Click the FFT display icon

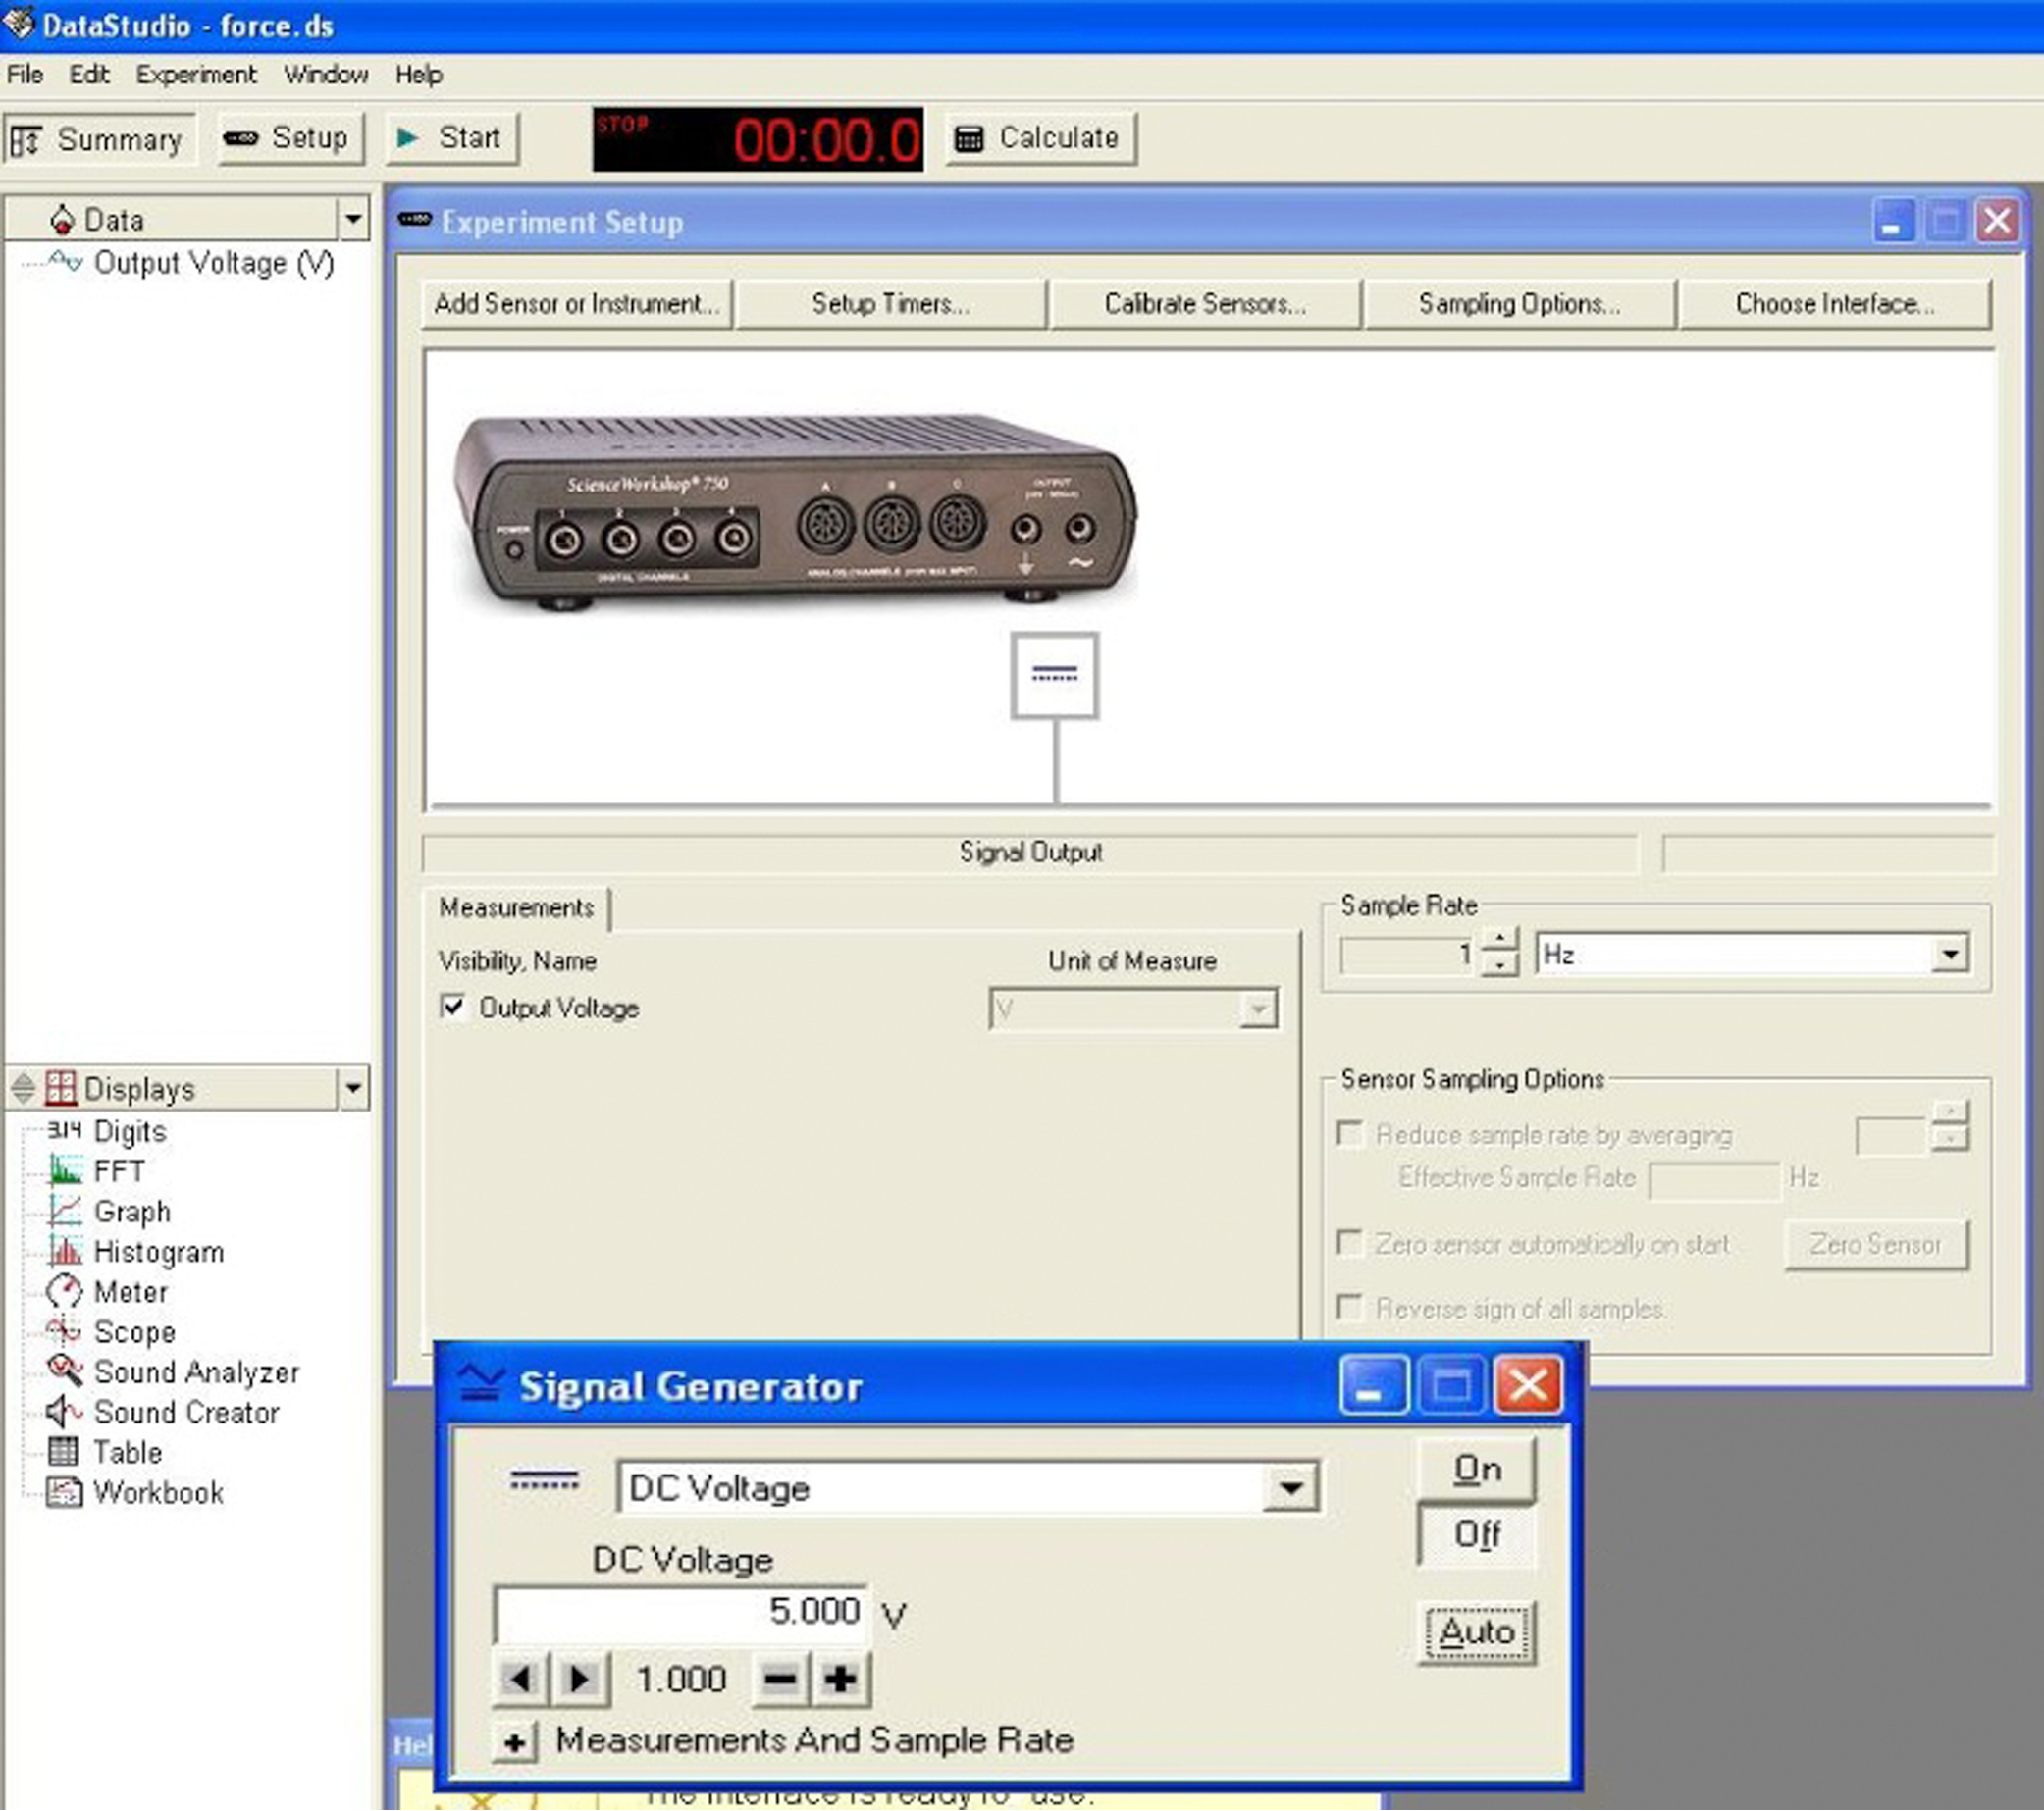point(64,1170)
